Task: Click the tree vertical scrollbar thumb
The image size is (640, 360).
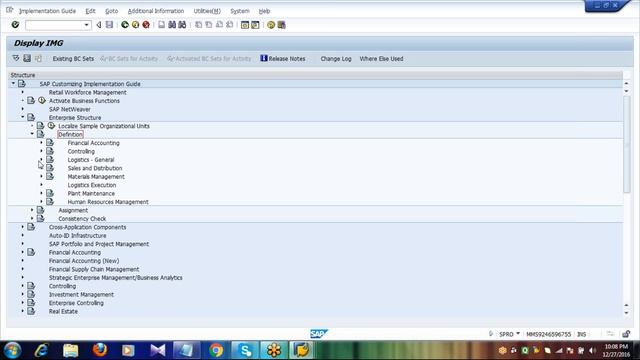Action: pyautogui.click(x=627, y=144)
